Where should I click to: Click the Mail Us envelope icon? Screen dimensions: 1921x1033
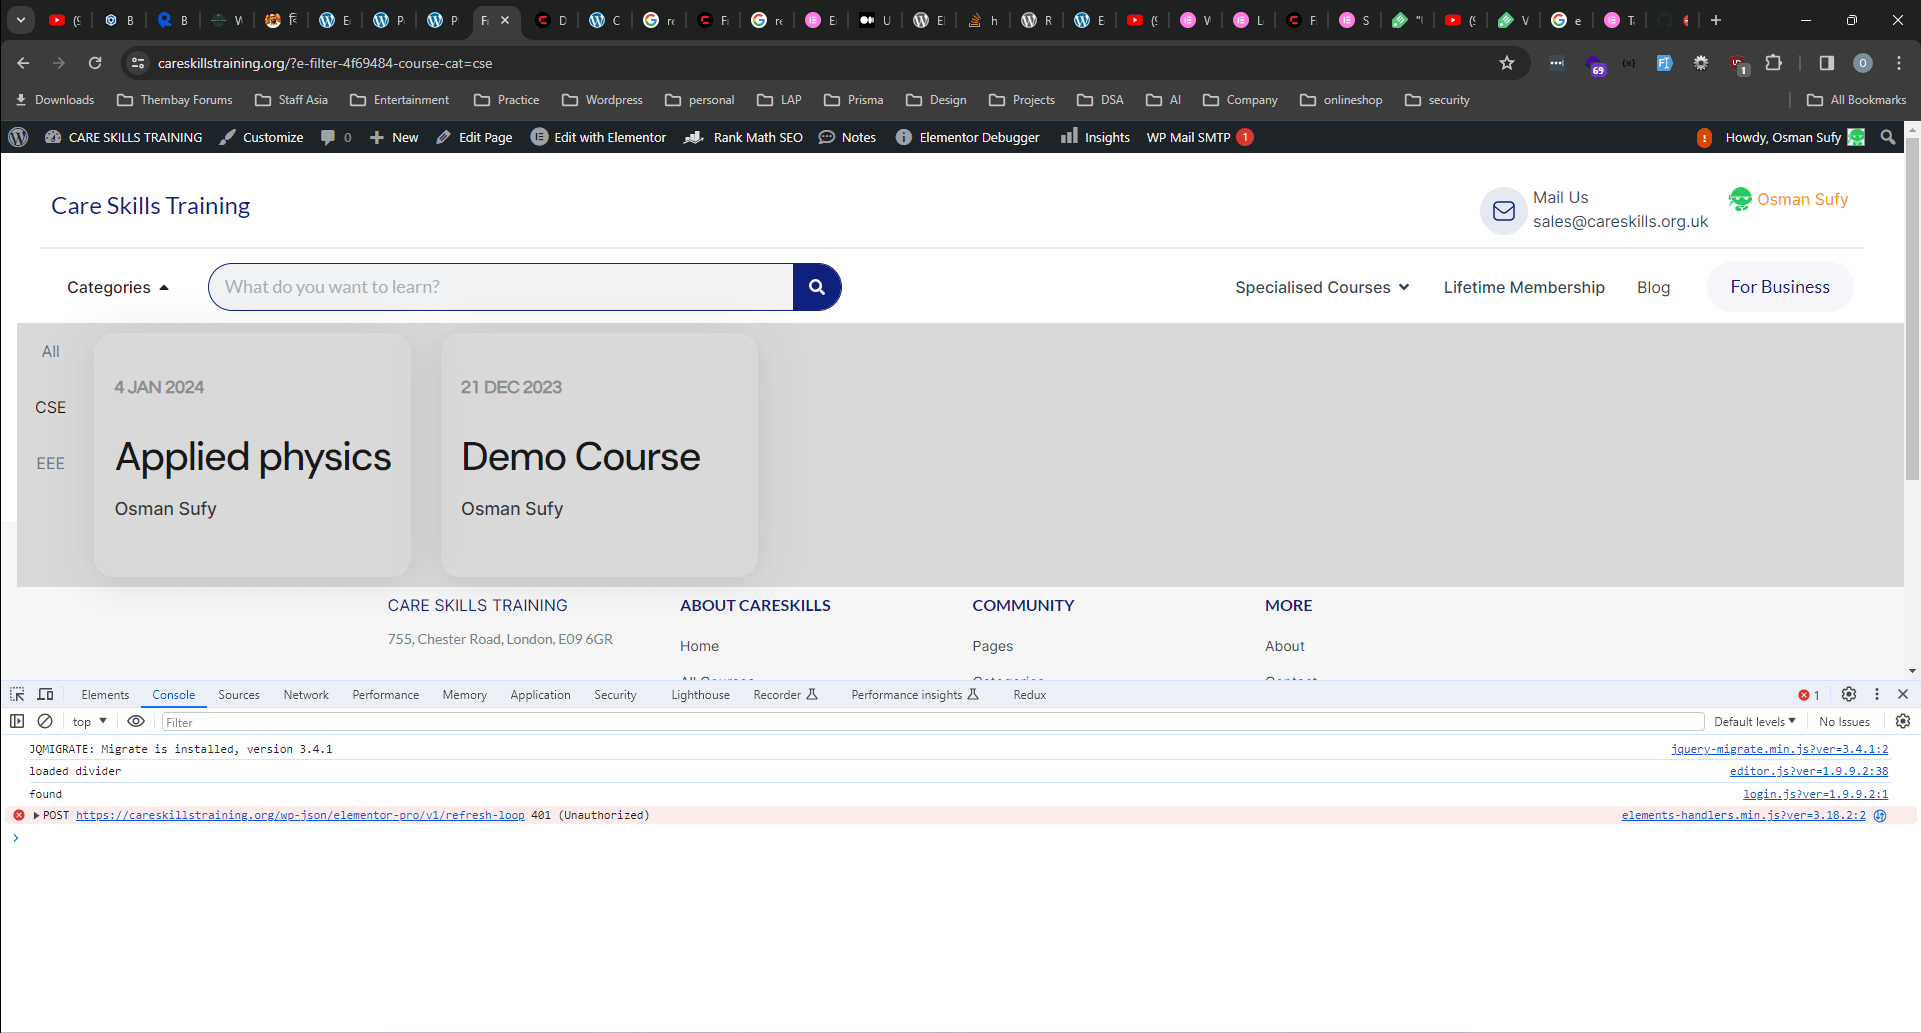pos(1503,210)
